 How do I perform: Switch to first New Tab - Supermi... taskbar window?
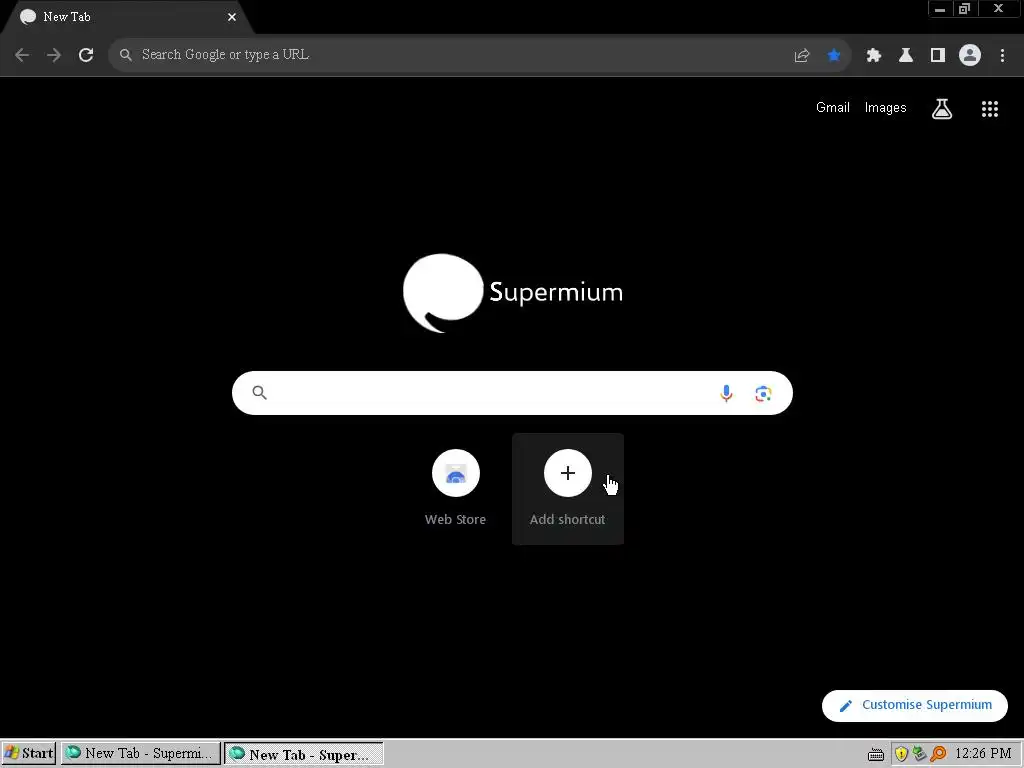[140, 754]
